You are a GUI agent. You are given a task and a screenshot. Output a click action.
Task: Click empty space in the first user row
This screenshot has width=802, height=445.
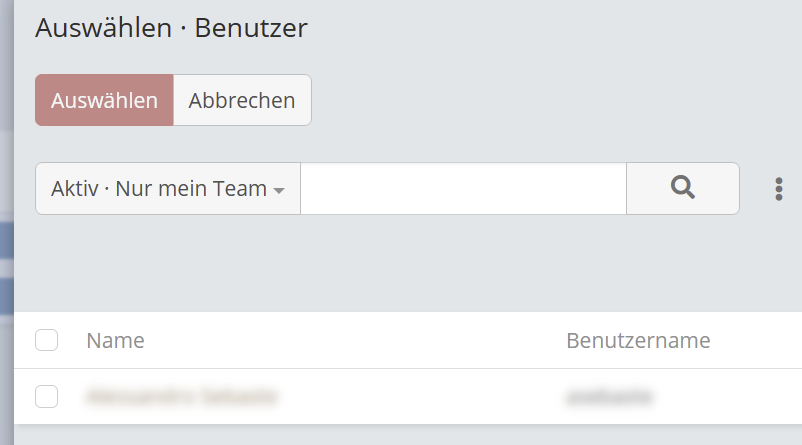(x=419, y=396)
